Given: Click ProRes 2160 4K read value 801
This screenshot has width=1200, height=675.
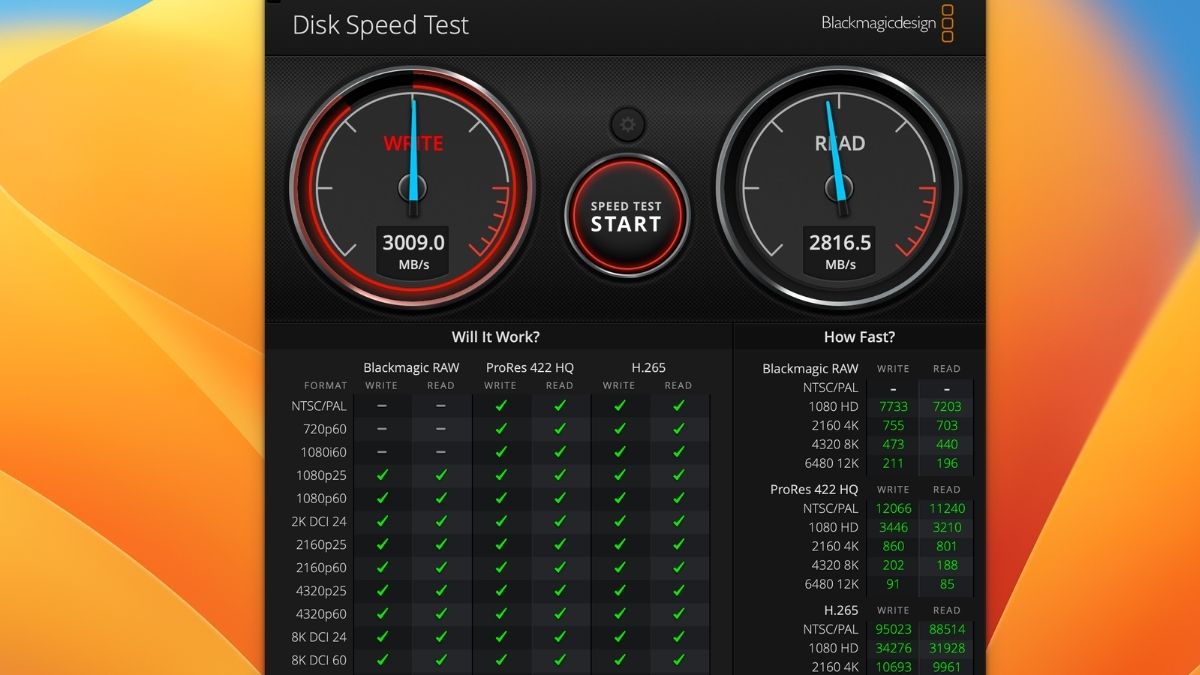Looking at the screenshot, I should [x=946, y=546].
